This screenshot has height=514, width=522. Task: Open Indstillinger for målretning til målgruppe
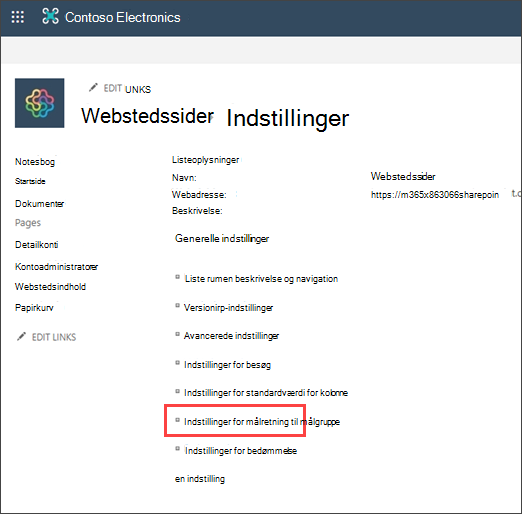pyautogui.click(x=262, y=422)
